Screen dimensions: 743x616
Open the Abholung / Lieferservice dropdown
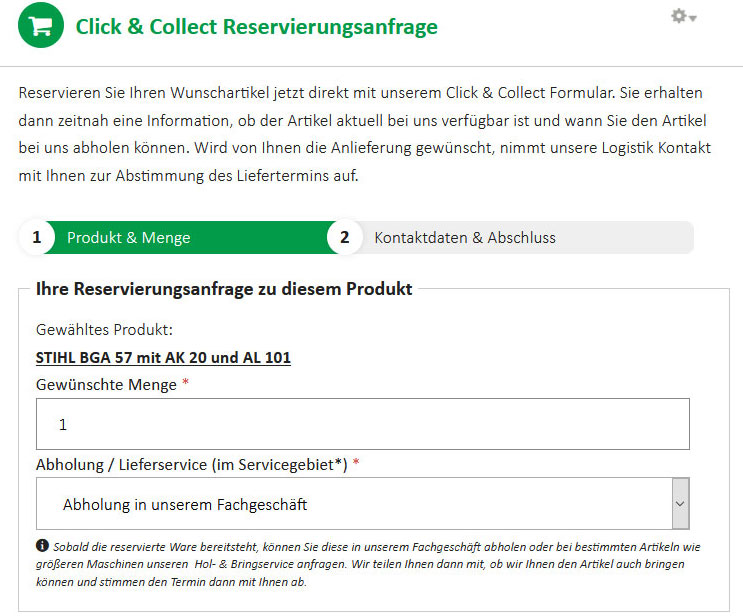(x=363, y=504)
